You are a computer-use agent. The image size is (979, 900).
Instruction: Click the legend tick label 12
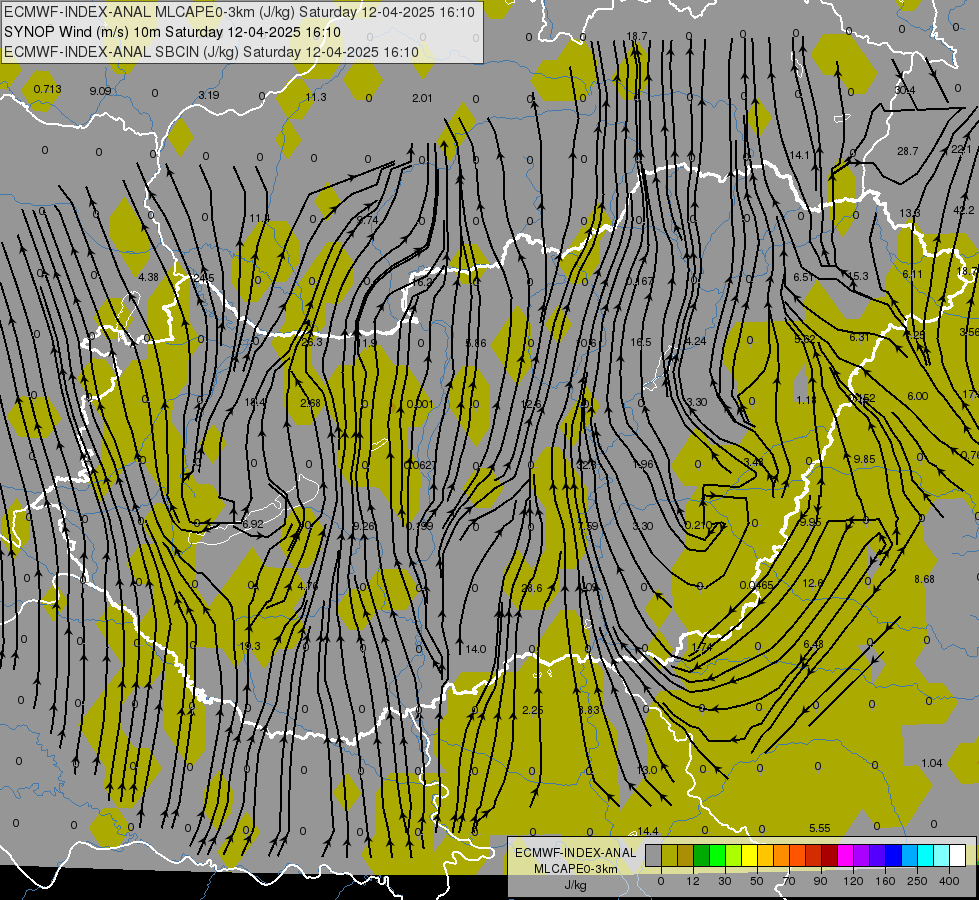pyautogui.click(x=693, y=881)
